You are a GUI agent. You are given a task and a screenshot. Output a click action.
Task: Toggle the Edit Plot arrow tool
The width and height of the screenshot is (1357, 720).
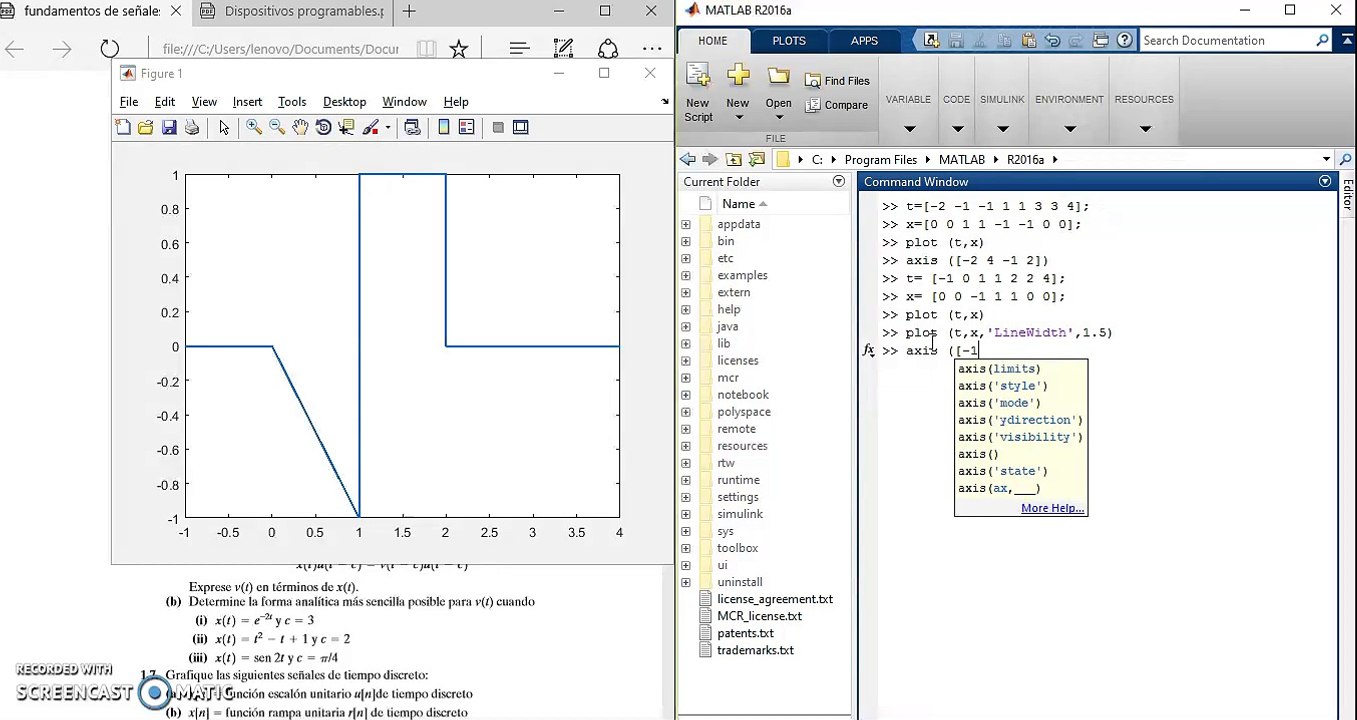coord(224,127)
